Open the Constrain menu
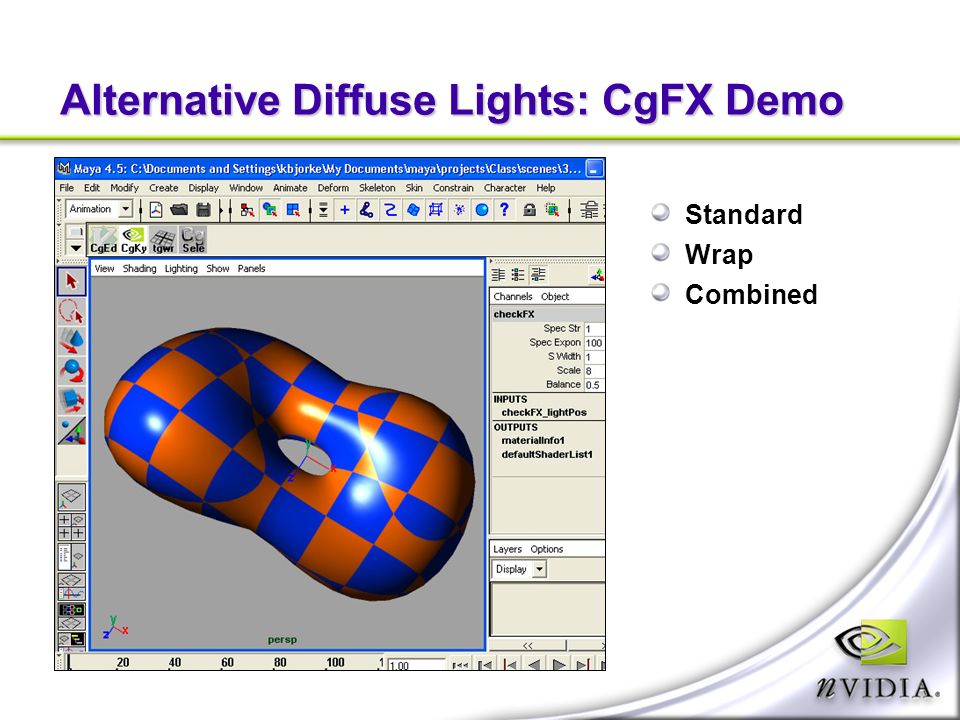The width and height of the screenshot is (960, 720). click(x=453, y=188)
